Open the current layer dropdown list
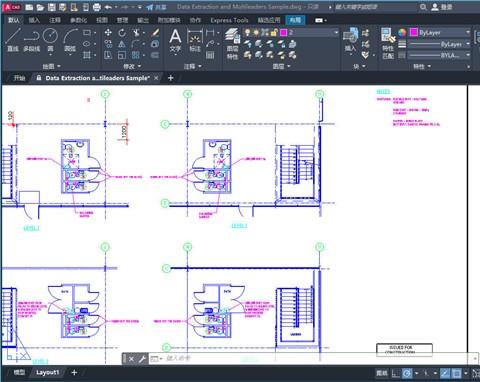 tap(309, 32)
